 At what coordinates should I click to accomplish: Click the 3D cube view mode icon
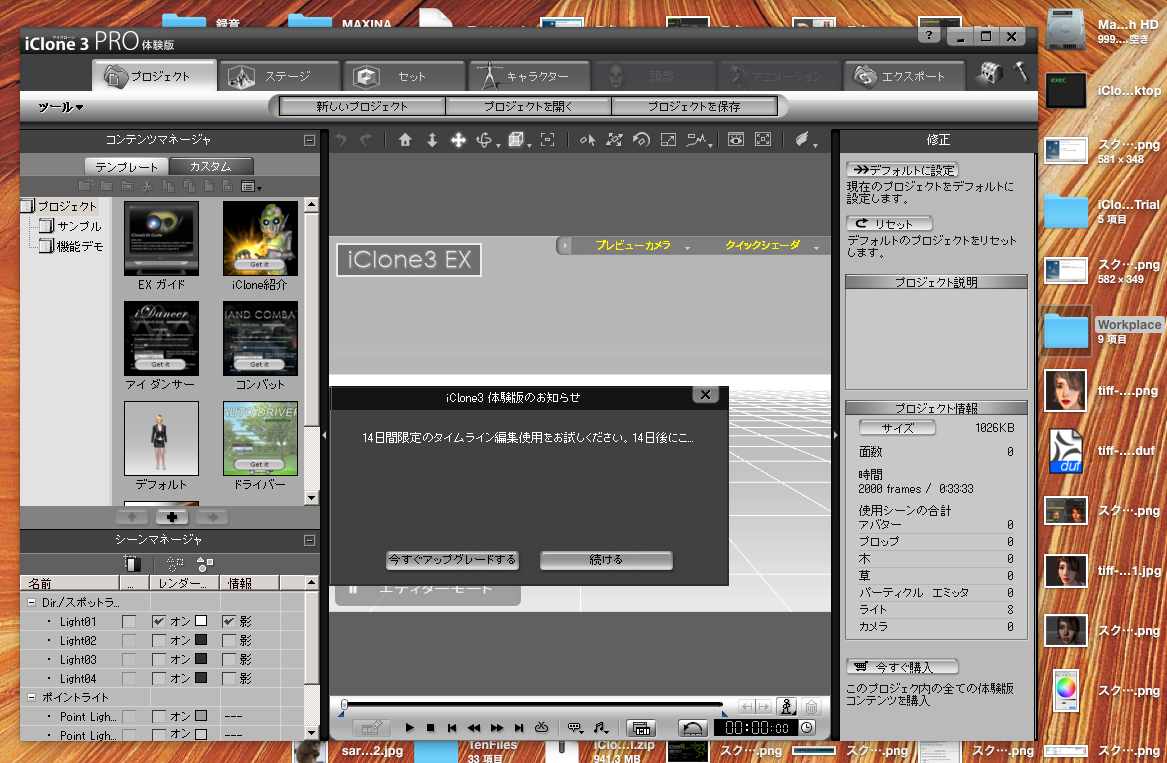click(x=516, y=140)
